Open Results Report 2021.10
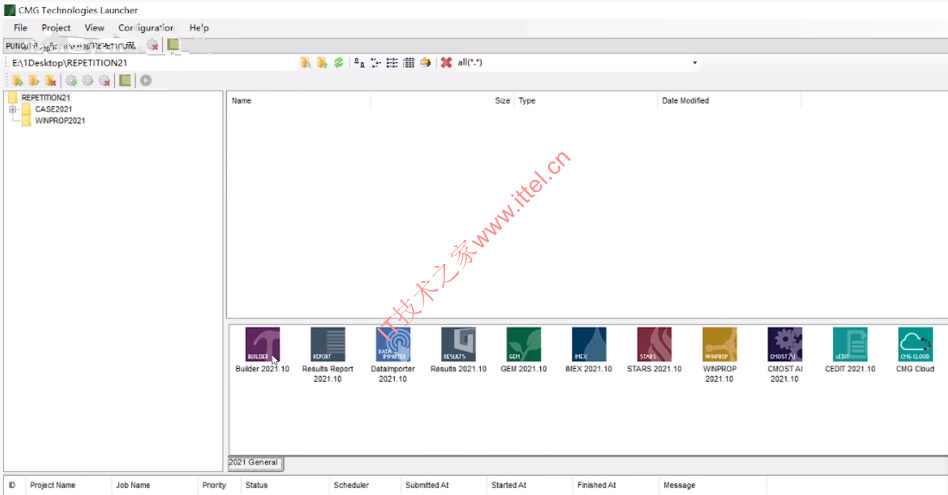 click(328, 355)
